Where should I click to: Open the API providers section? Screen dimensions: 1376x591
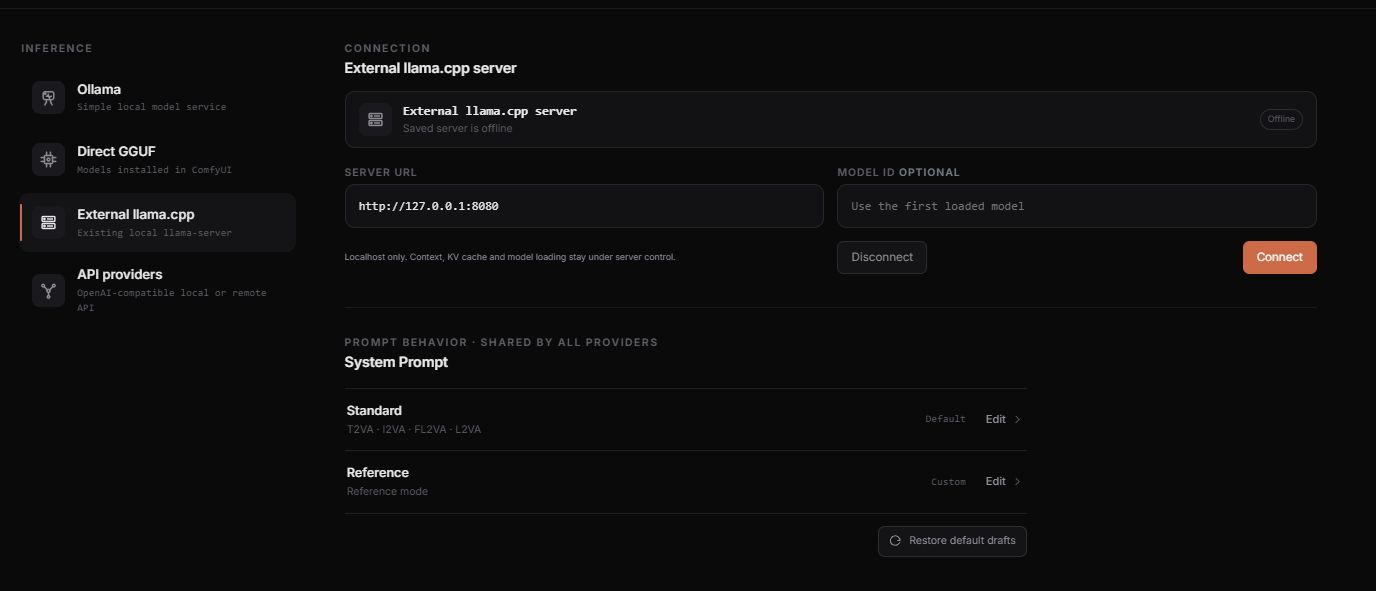click(x=158, y=290)
